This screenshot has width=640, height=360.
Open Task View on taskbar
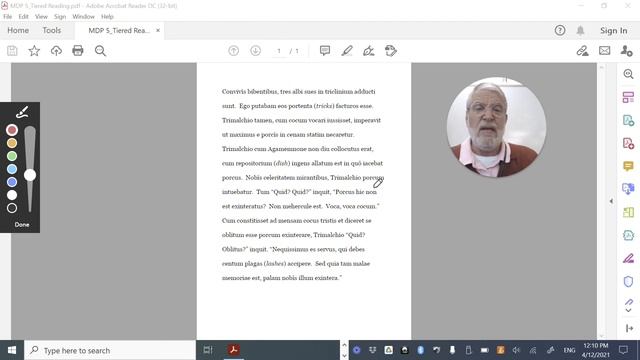(208, 350)
